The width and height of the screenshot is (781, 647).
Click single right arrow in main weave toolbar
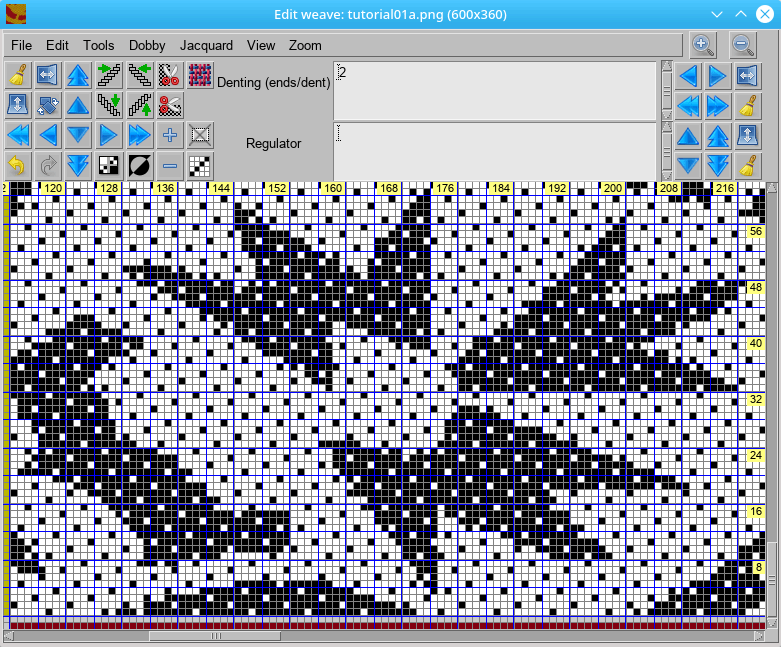pos(109,135)
